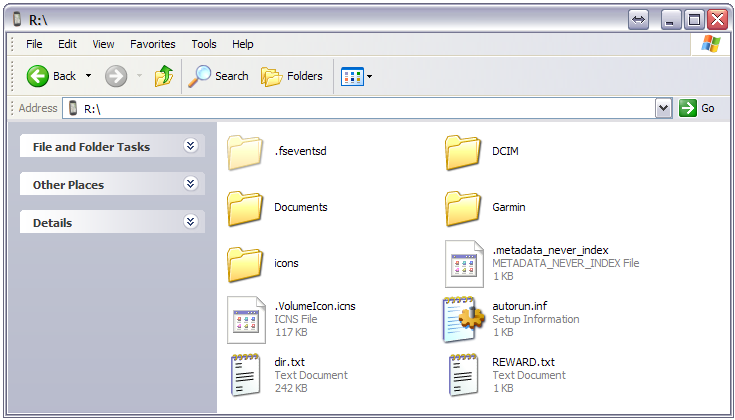
Task: Maximize the R:\ window
Action: pyautogui.click(x=694, y=20)
